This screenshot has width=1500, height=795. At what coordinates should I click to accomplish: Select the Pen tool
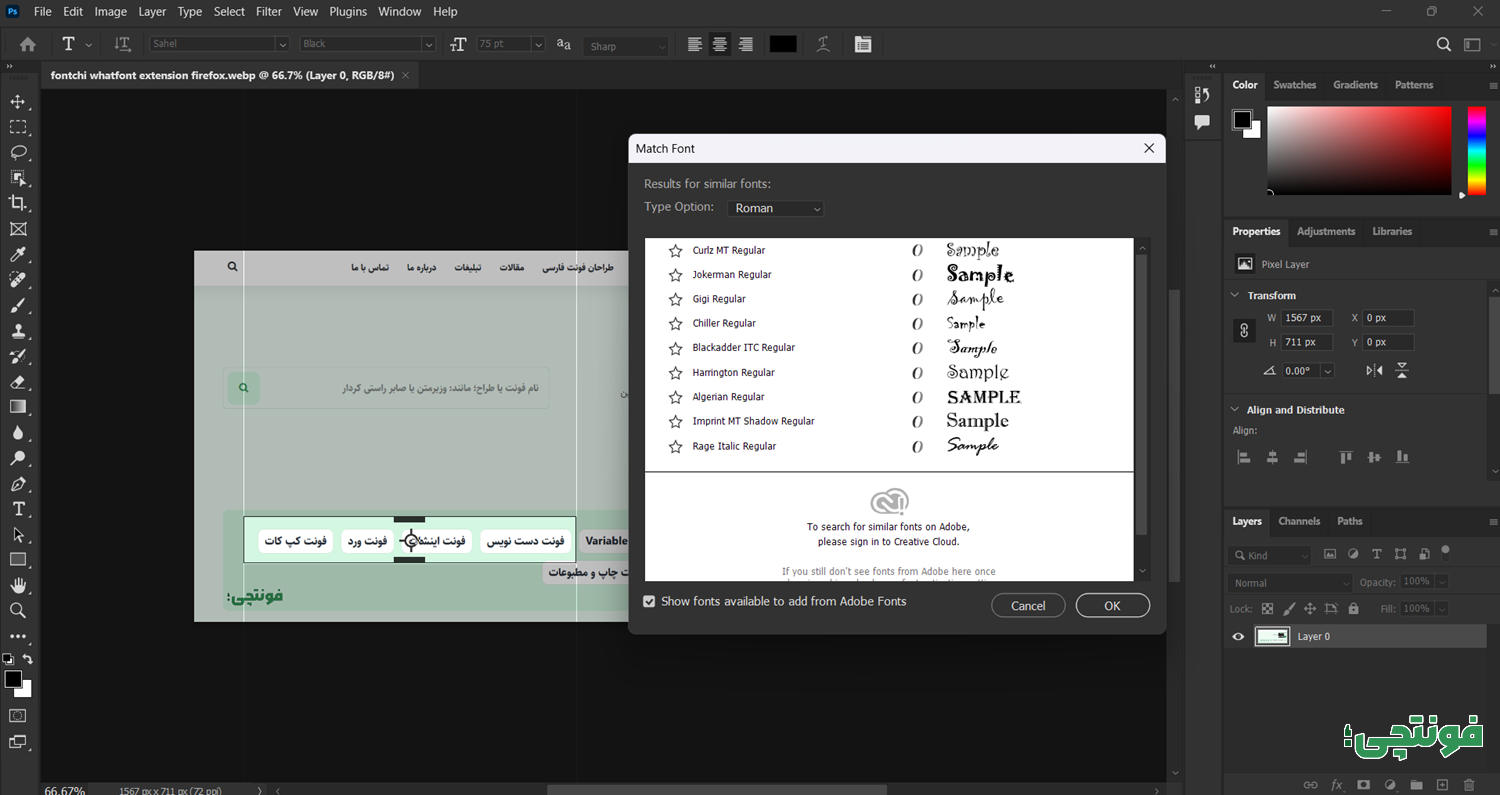(x=18, y=484)
